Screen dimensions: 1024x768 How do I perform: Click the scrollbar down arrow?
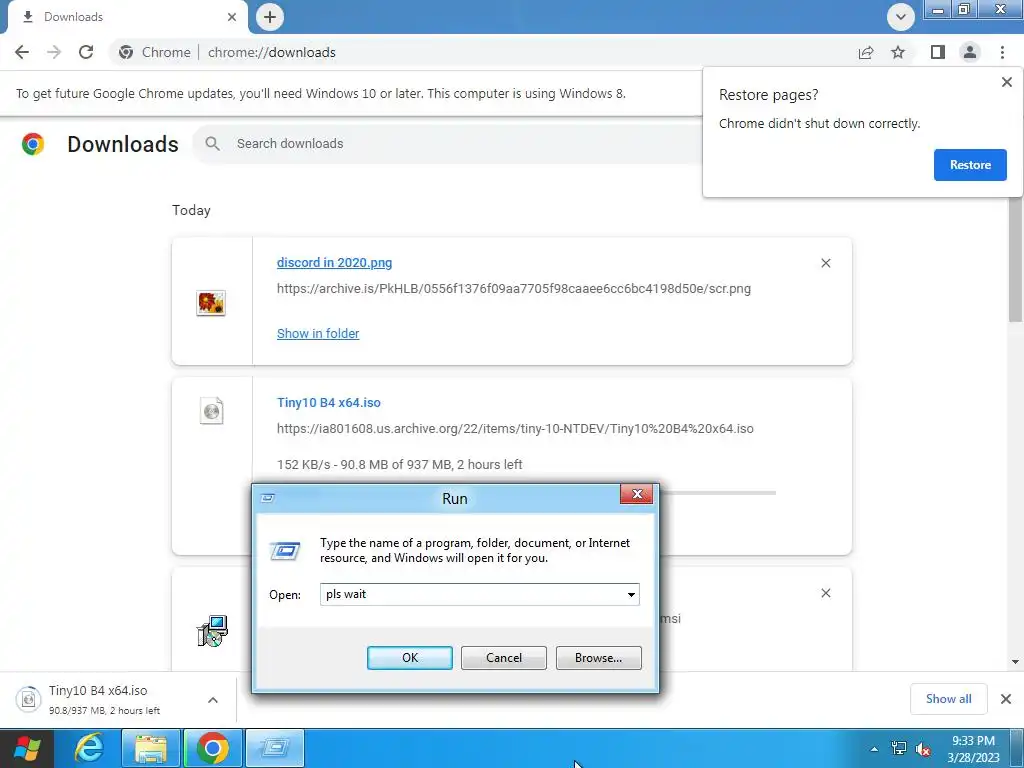tap(1015, 662)
